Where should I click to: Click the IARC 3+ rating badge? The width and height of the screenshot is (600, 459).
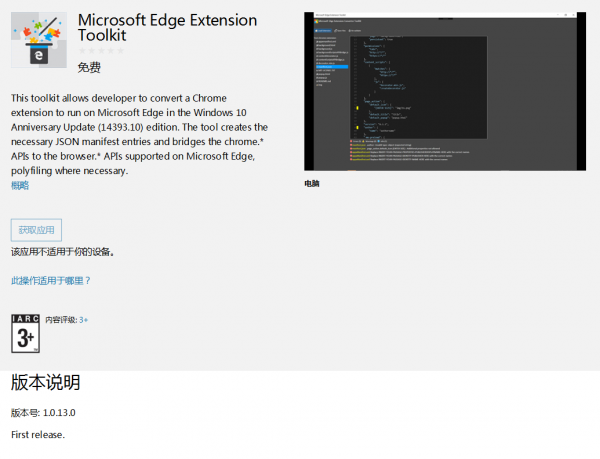click(25, 333)
